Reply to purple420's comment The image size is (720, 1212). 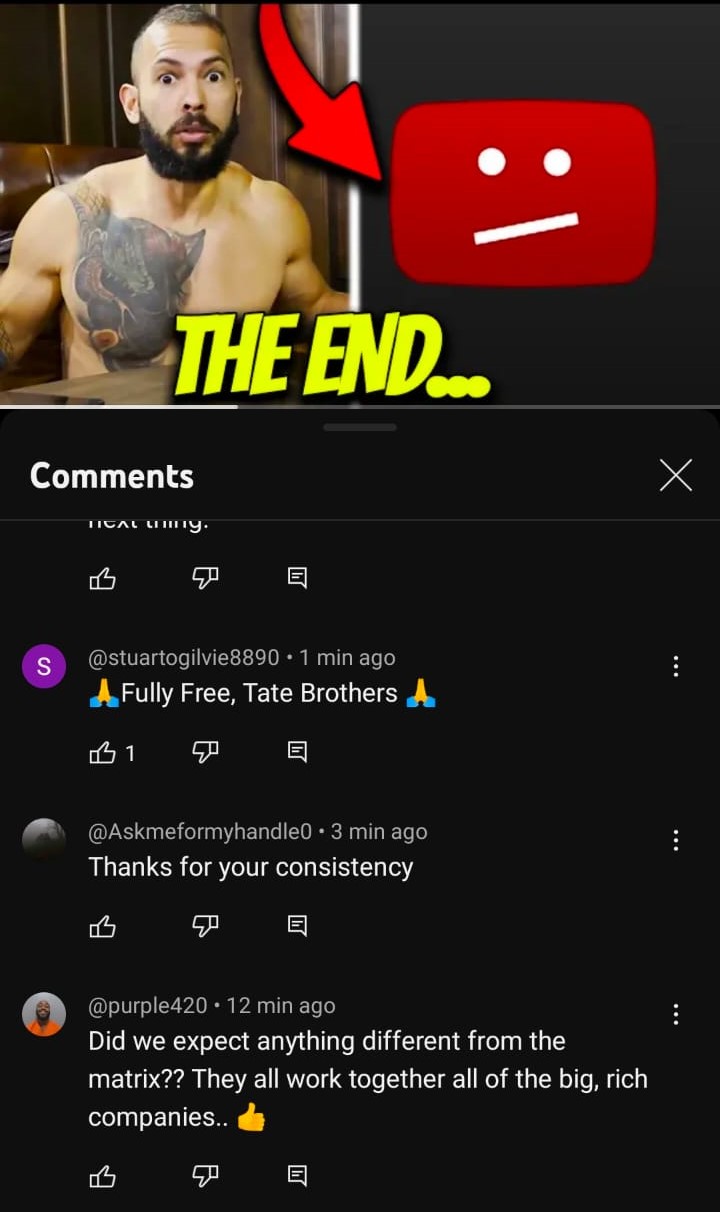tap(297, 1177)
